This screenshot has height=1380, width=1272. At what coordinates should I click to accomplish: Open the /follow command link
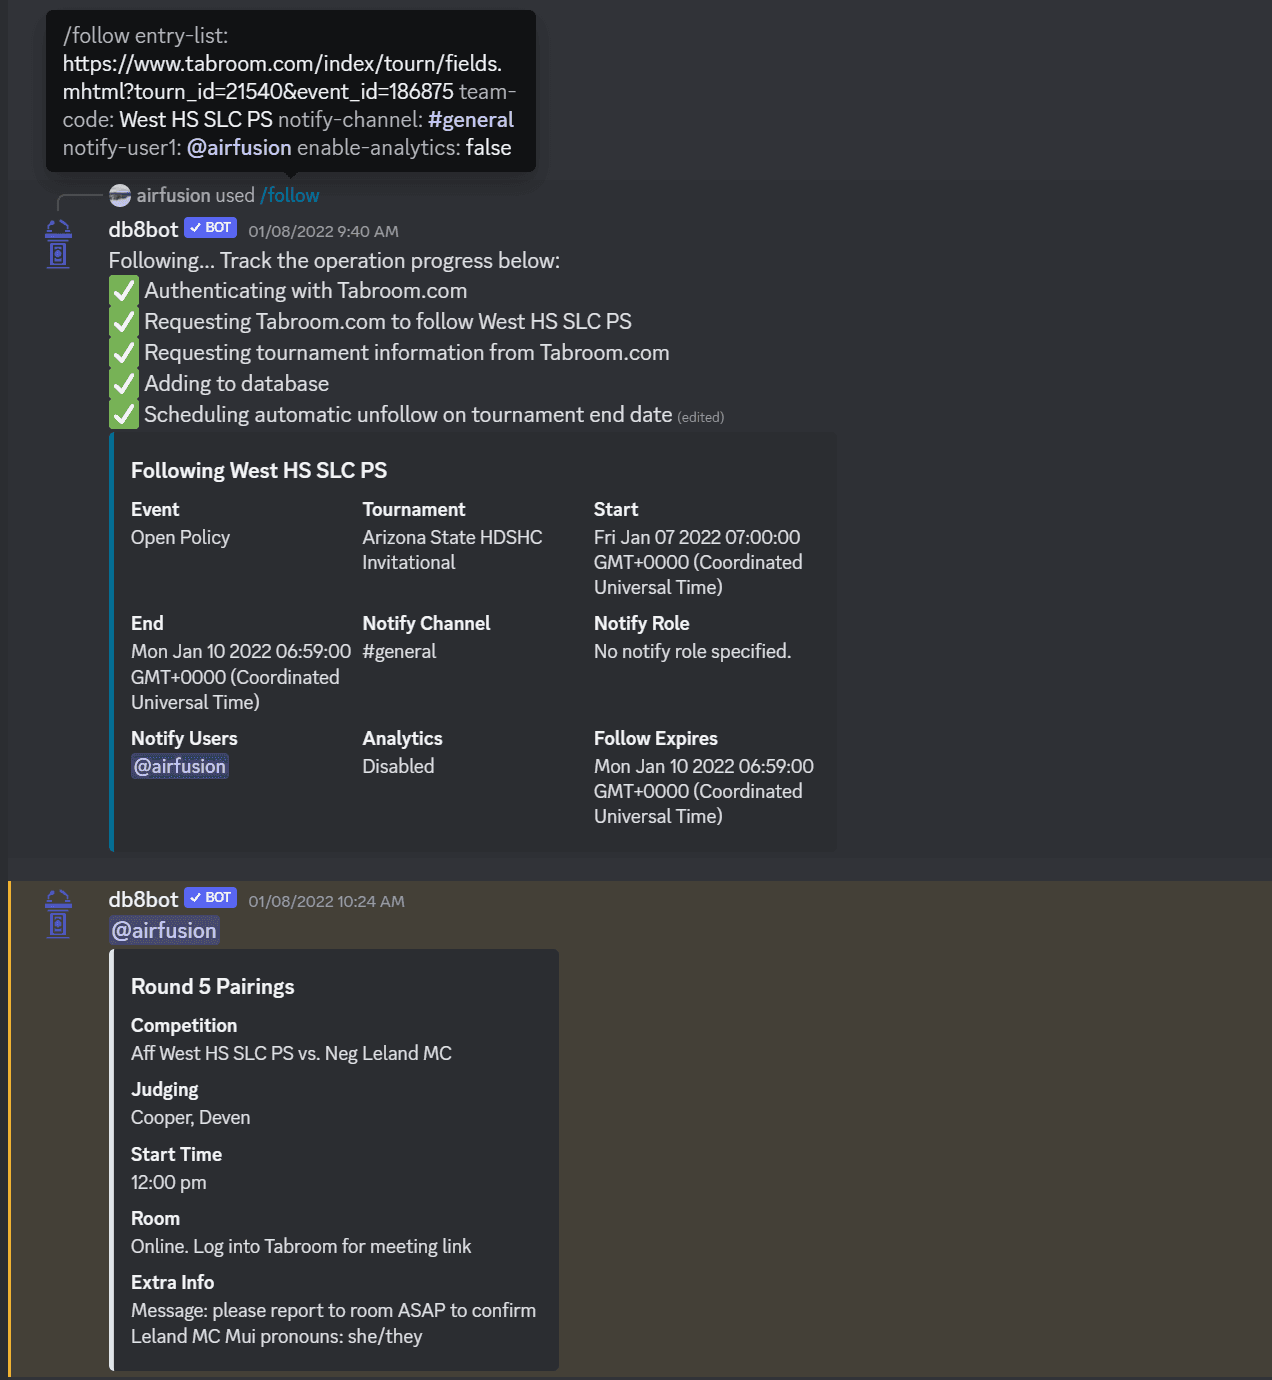pos(290,195)
